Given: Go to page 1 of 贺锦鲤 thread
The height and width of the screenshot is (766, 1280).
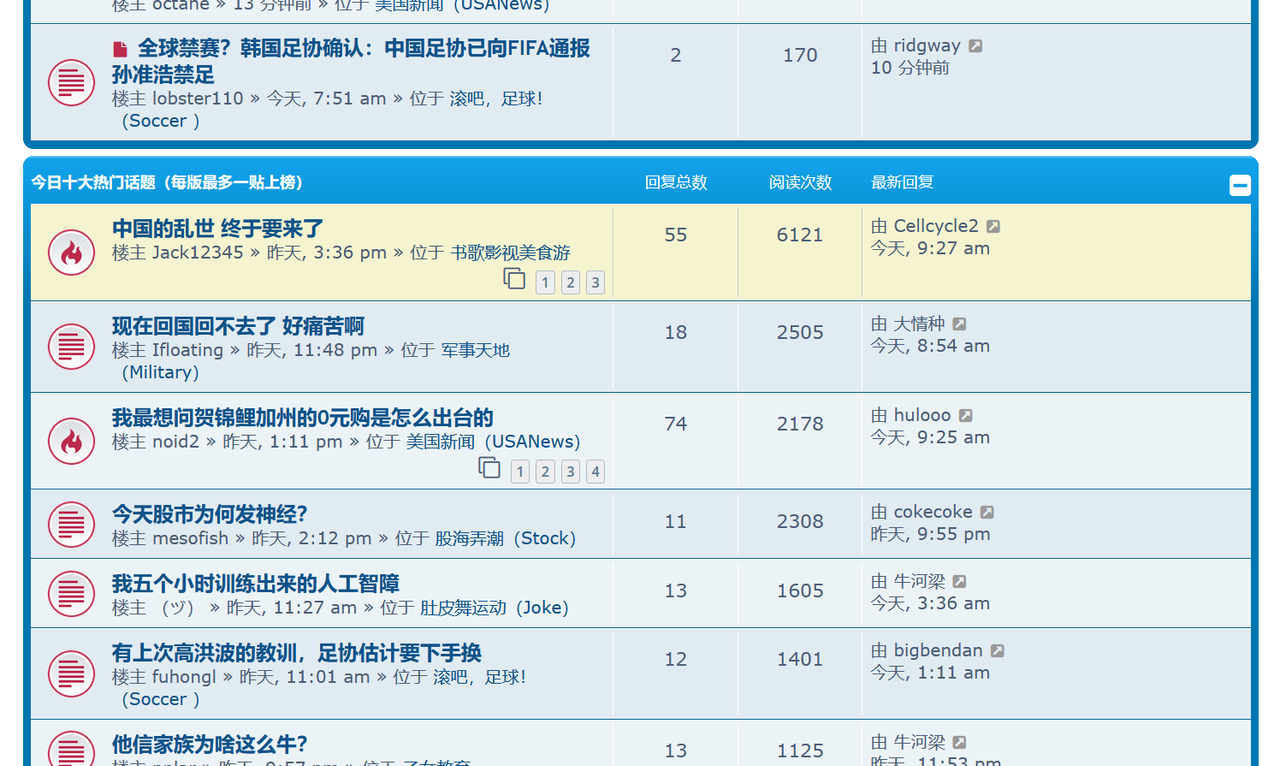Looking at the screenshot, I should [520, 472].
